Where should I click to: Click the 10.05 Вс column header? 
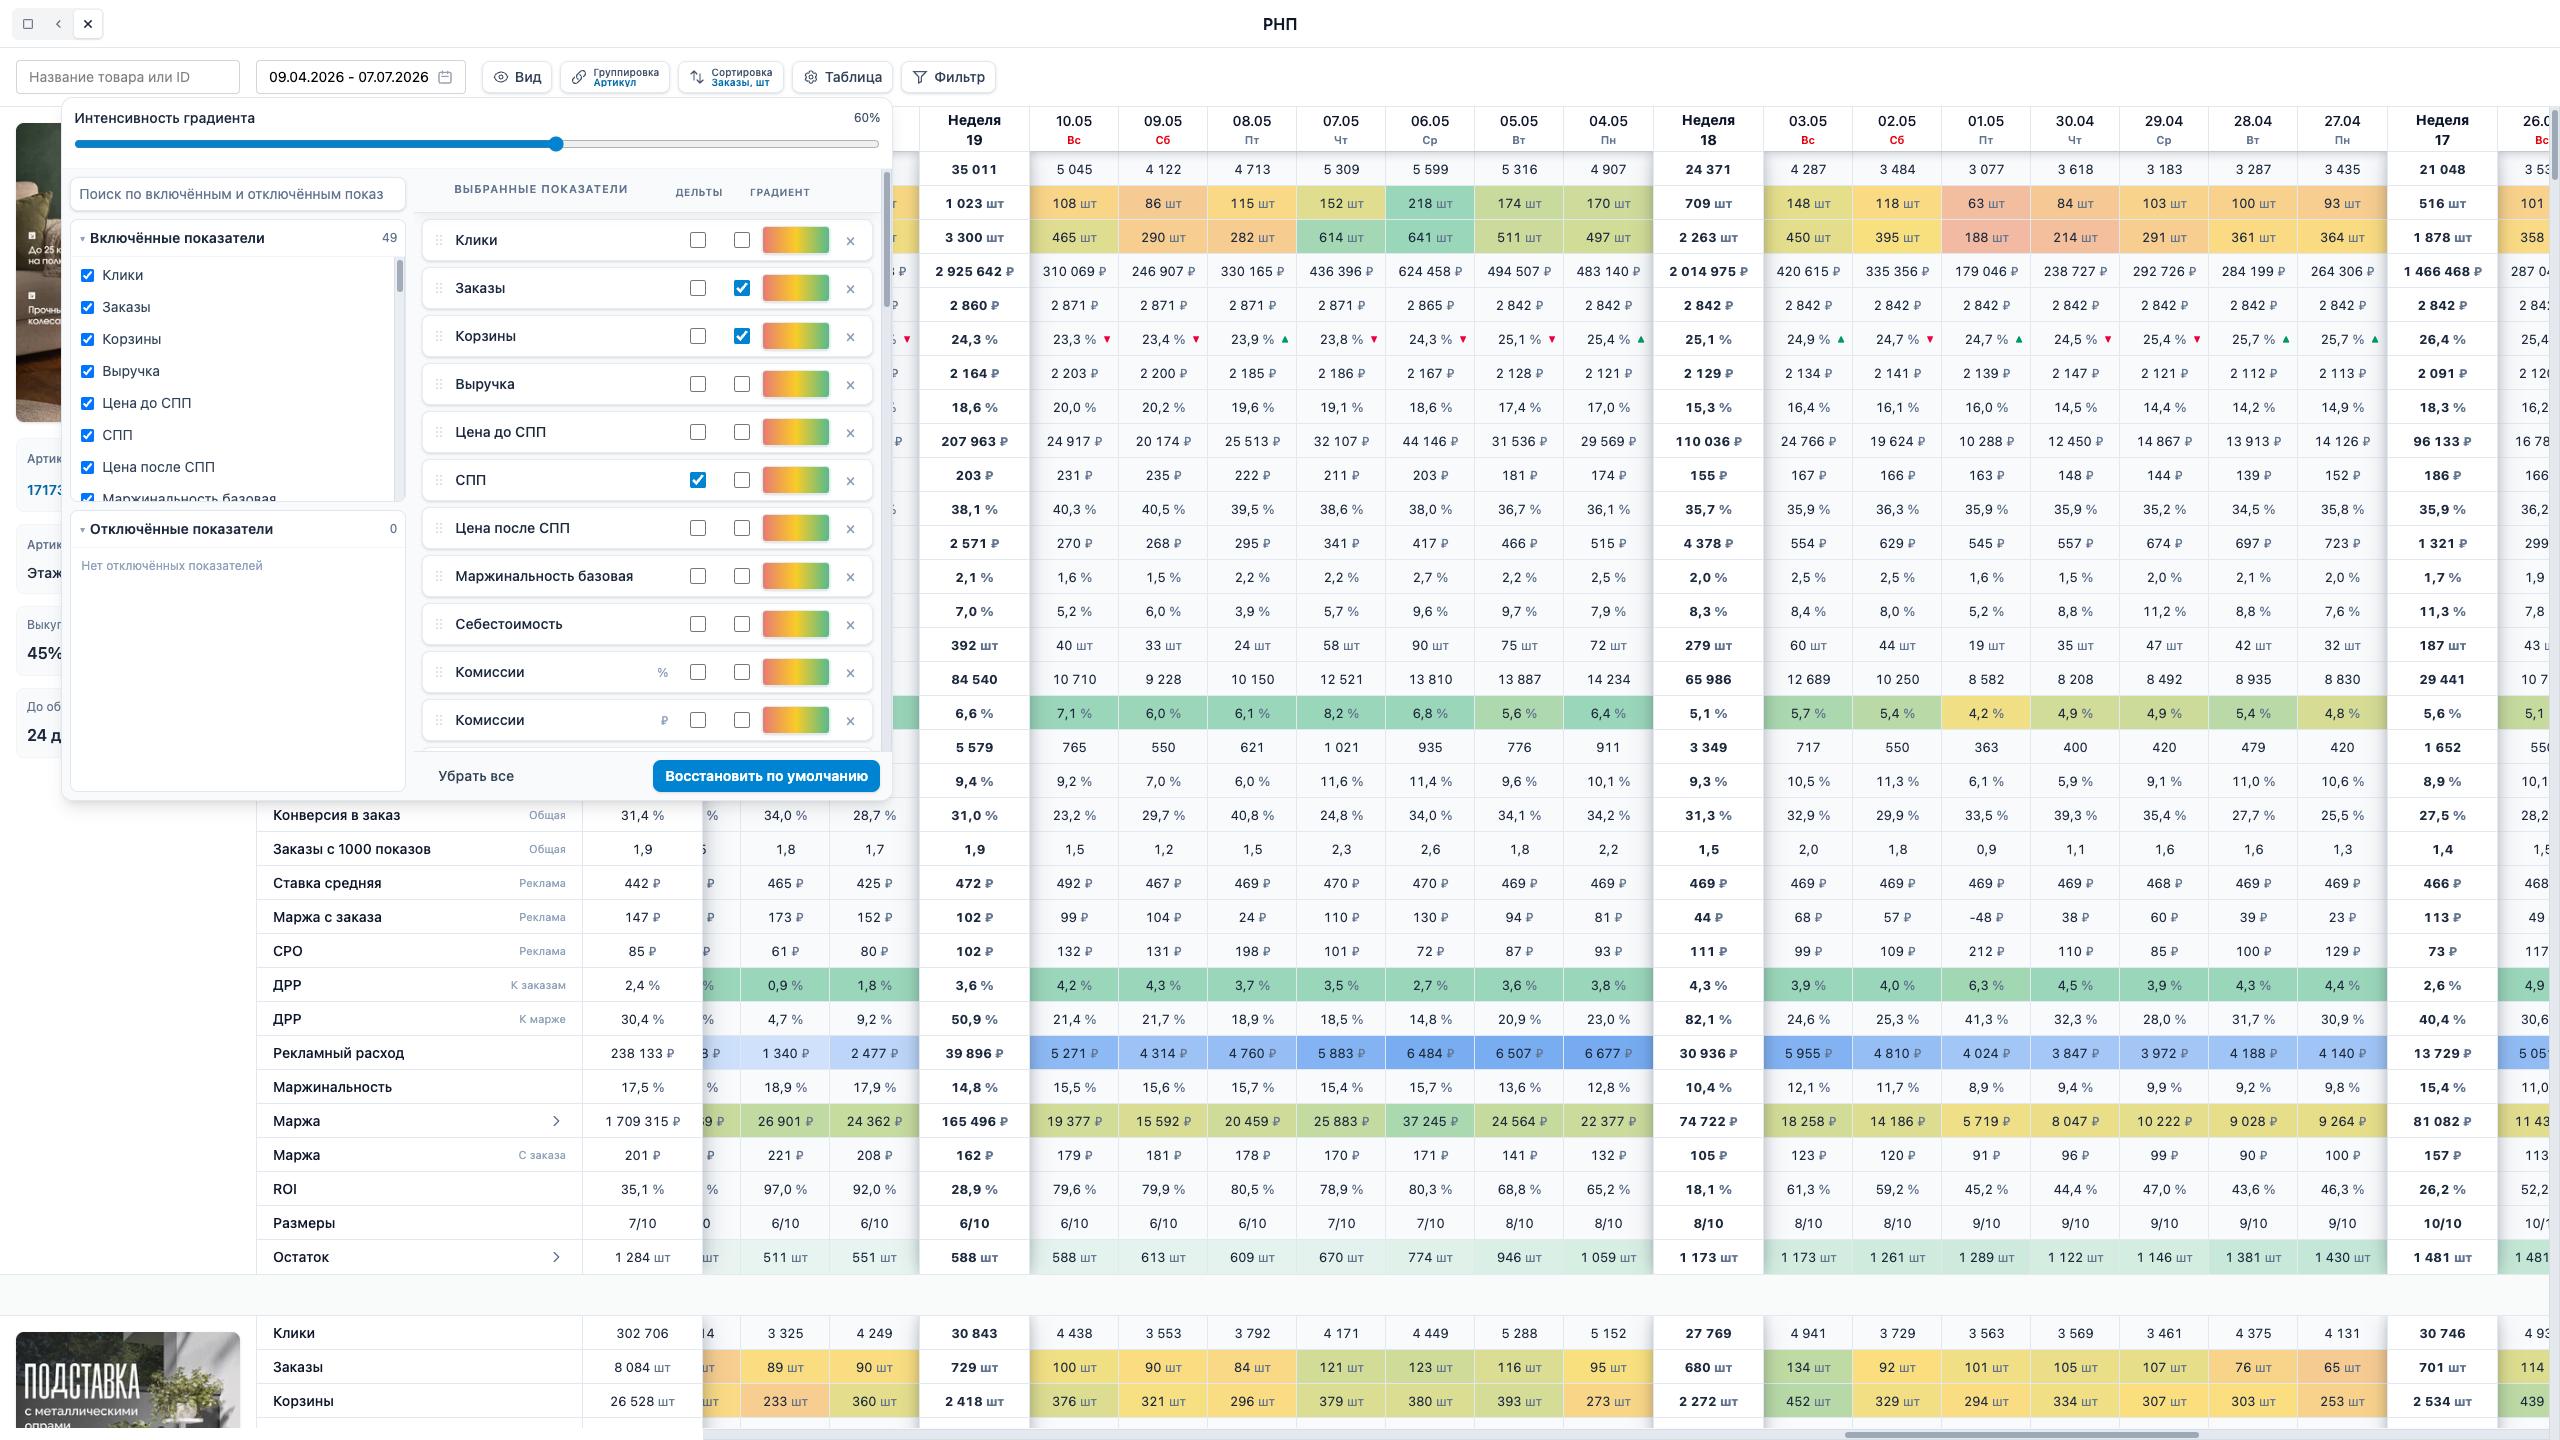tap(1074, 130)
